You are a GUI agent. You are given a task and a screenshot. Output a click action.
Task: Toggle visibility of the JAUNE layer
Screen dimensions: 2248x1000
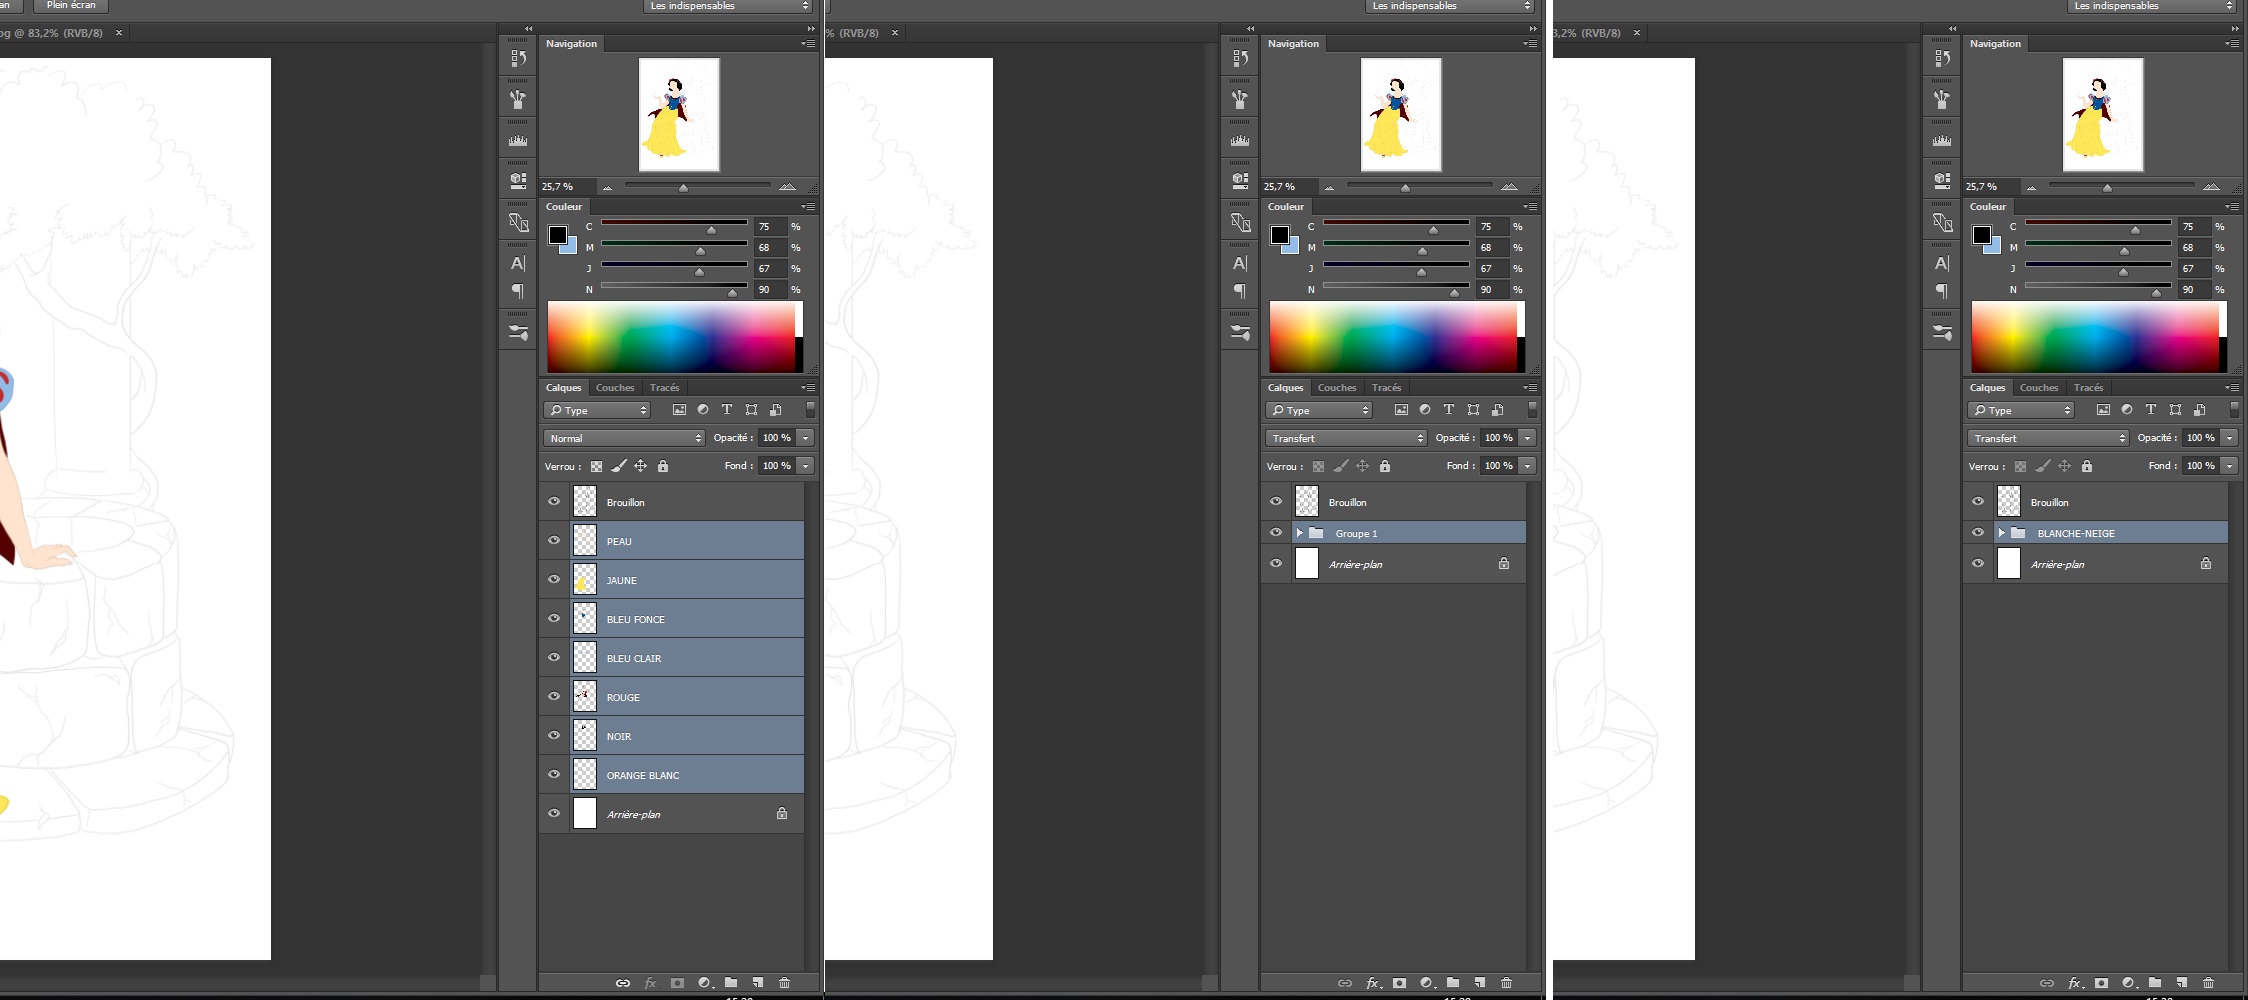554,579
